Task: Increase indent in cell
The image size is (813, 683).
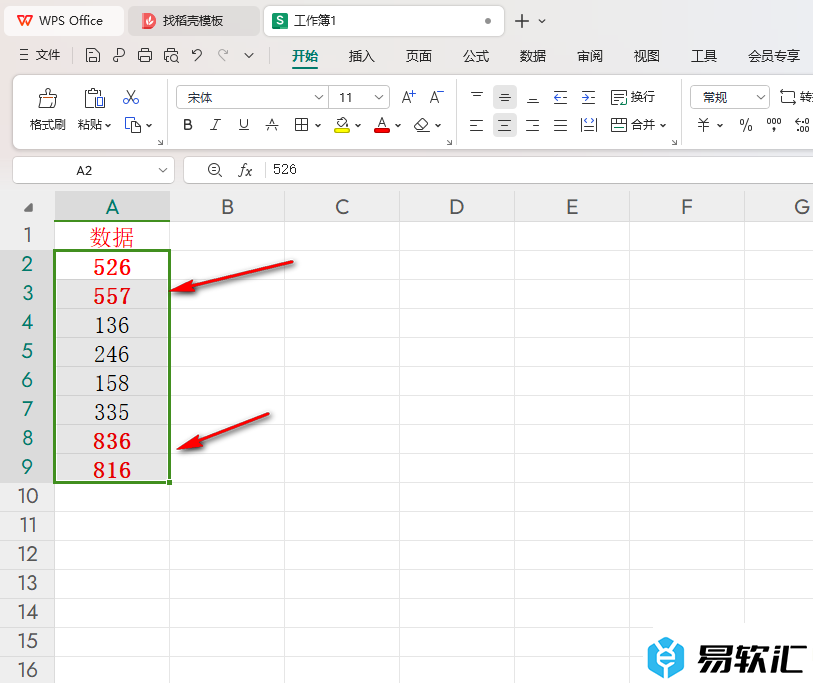Action: [588, 97]
